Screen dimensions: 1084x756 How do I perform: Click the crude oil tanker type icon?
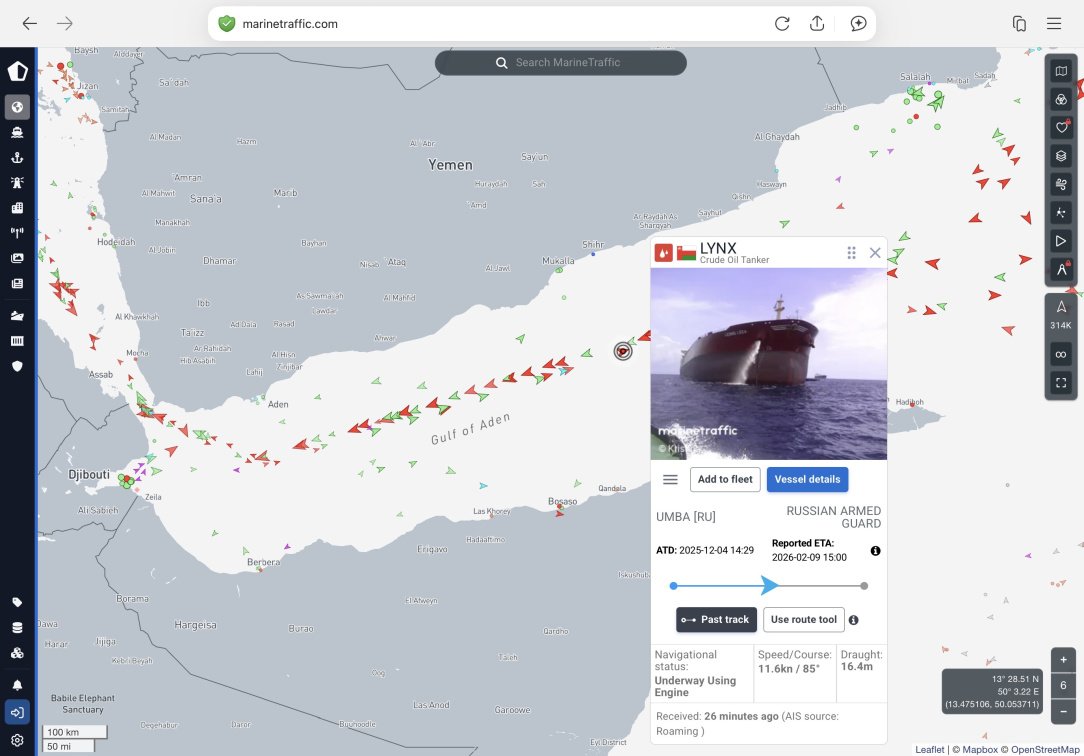click(664, 253)
